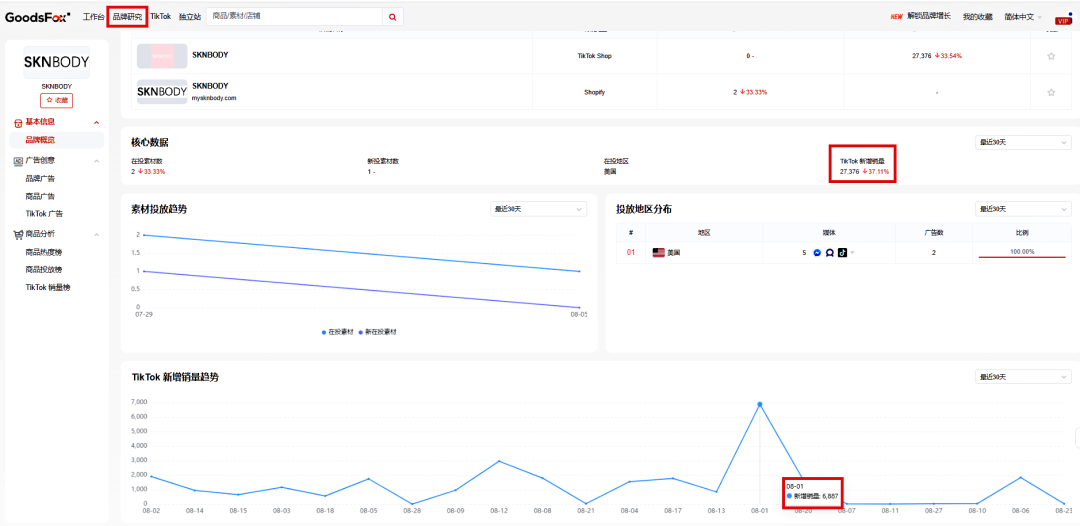Favorite the Shopify row with star
Viewport: 1080px width, 526px height.
point(1051,92)
